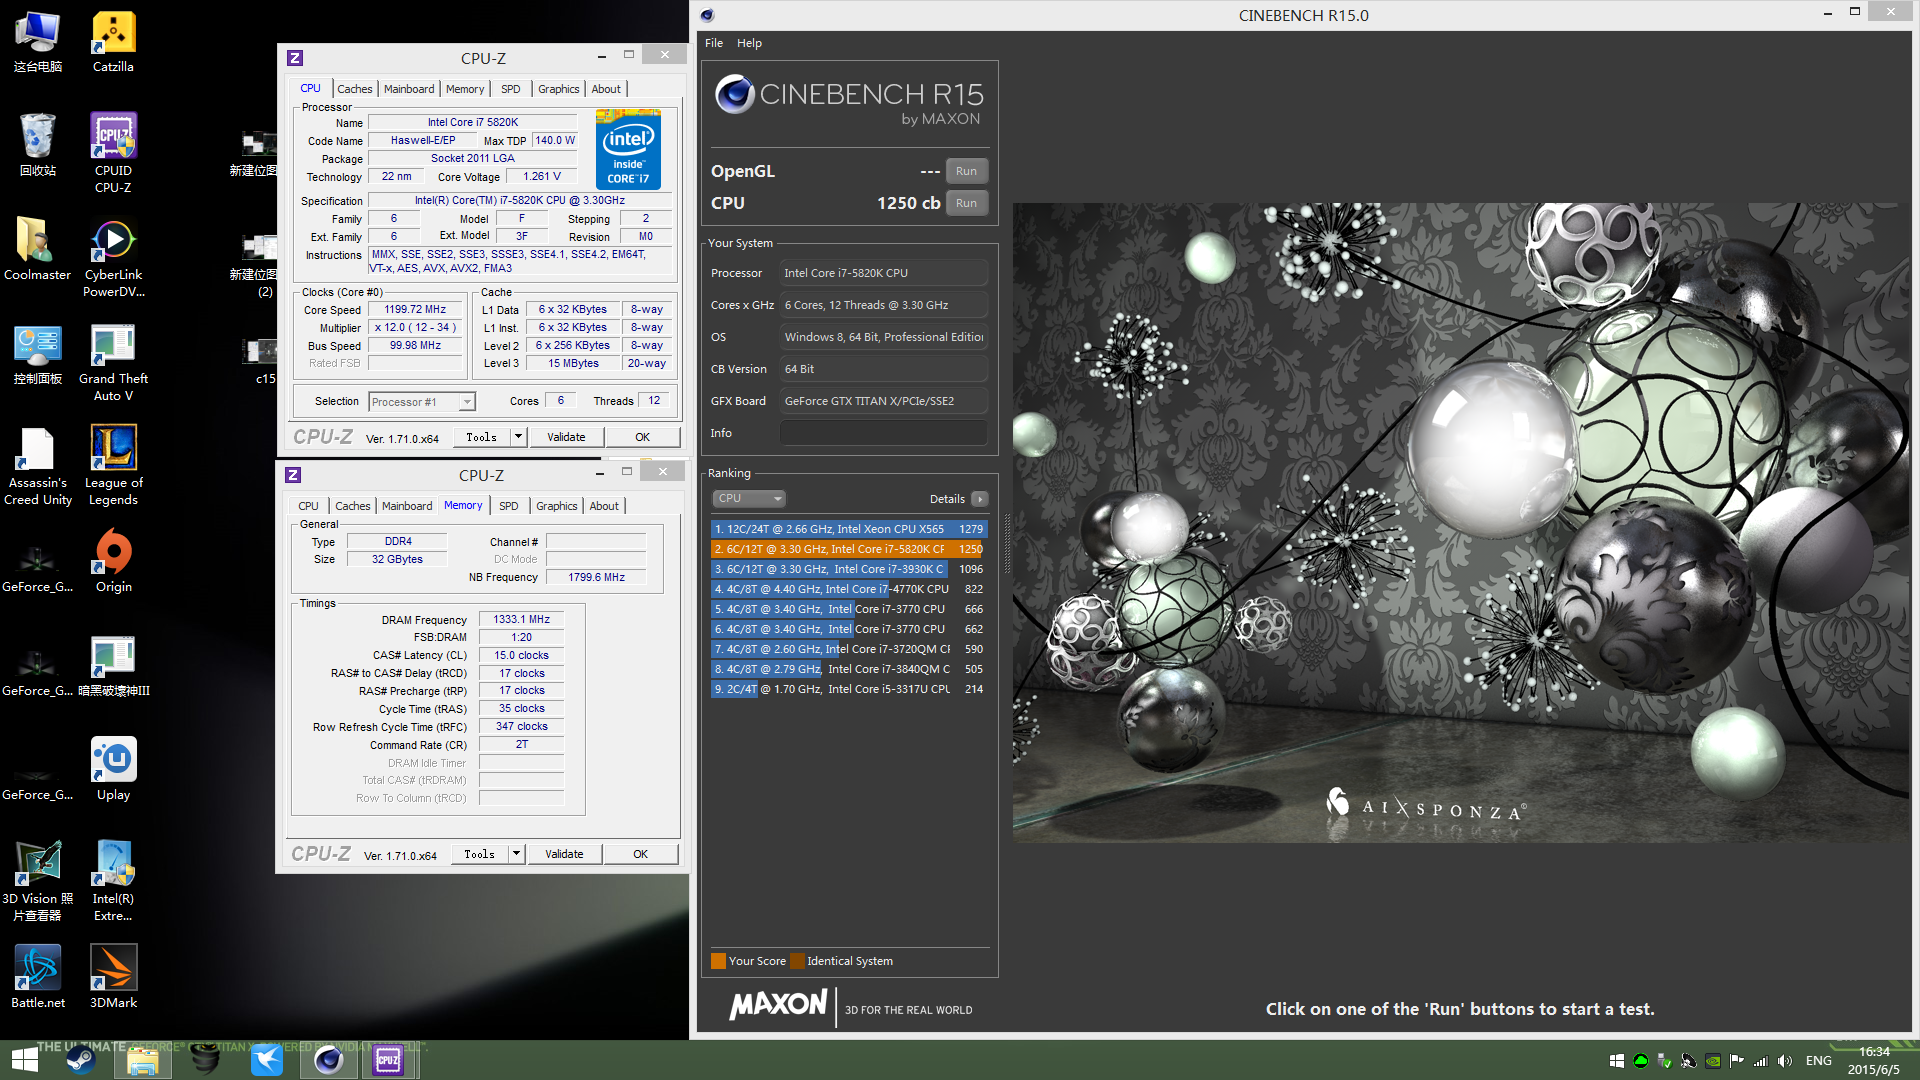Open File Explorer on the taskbar
Screen dimensions: 1920x1080
142,1060
